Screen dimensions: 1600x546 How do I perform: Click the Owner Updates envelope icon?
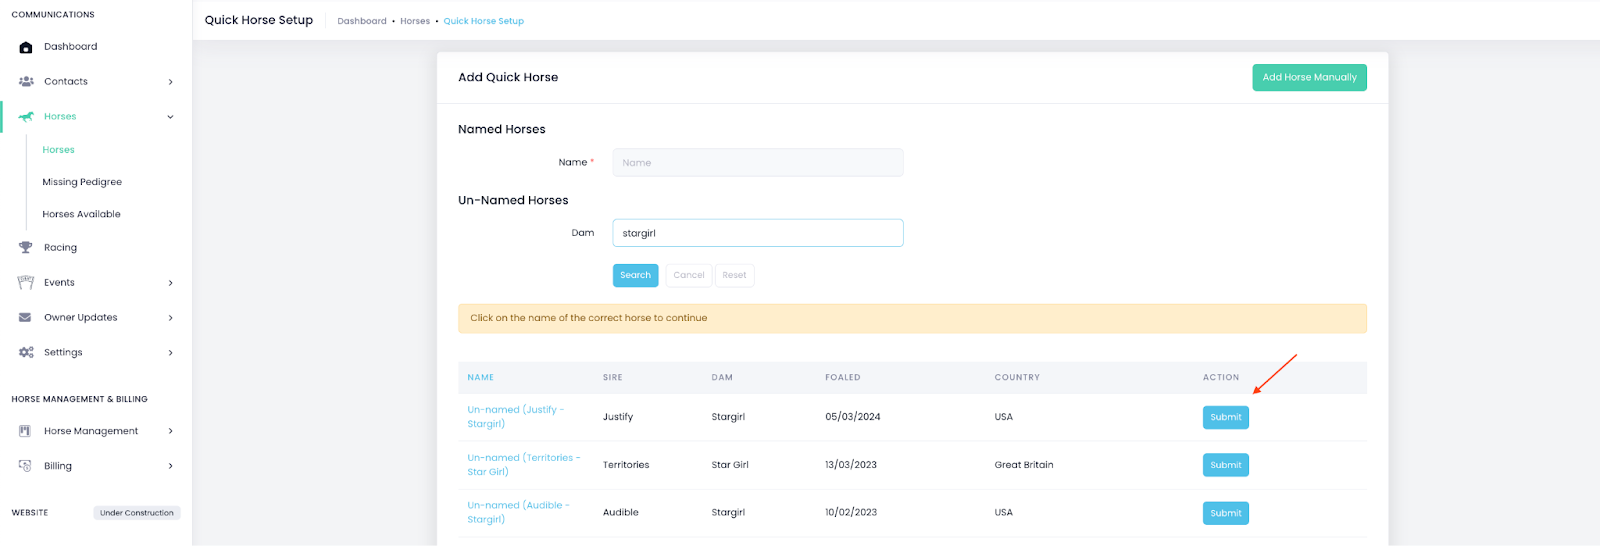(x=26, y=318)
